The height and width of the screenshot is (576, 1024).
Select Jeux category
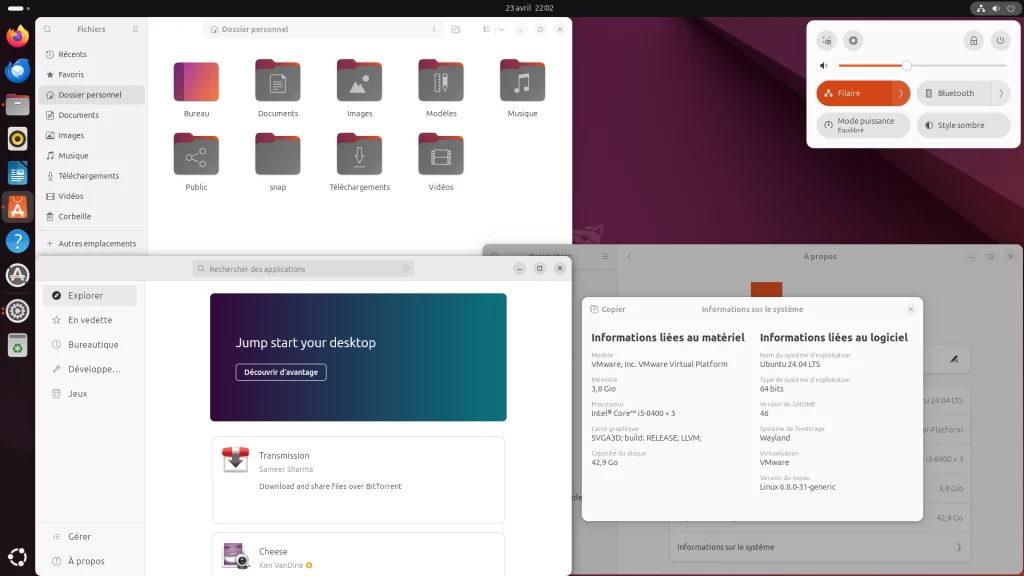tap(89, 394)
